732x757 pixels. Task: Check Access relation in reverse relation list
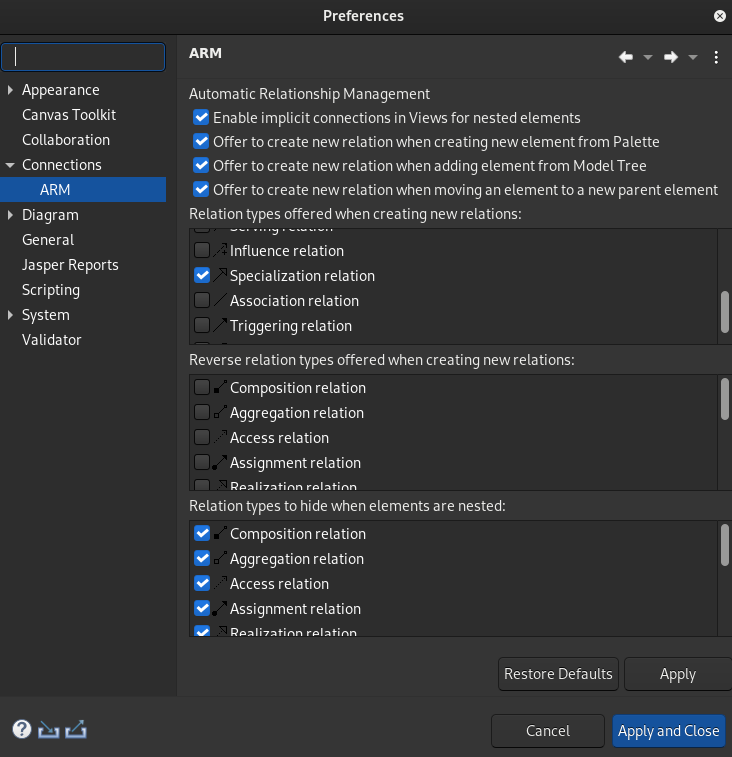coord(202,437)
